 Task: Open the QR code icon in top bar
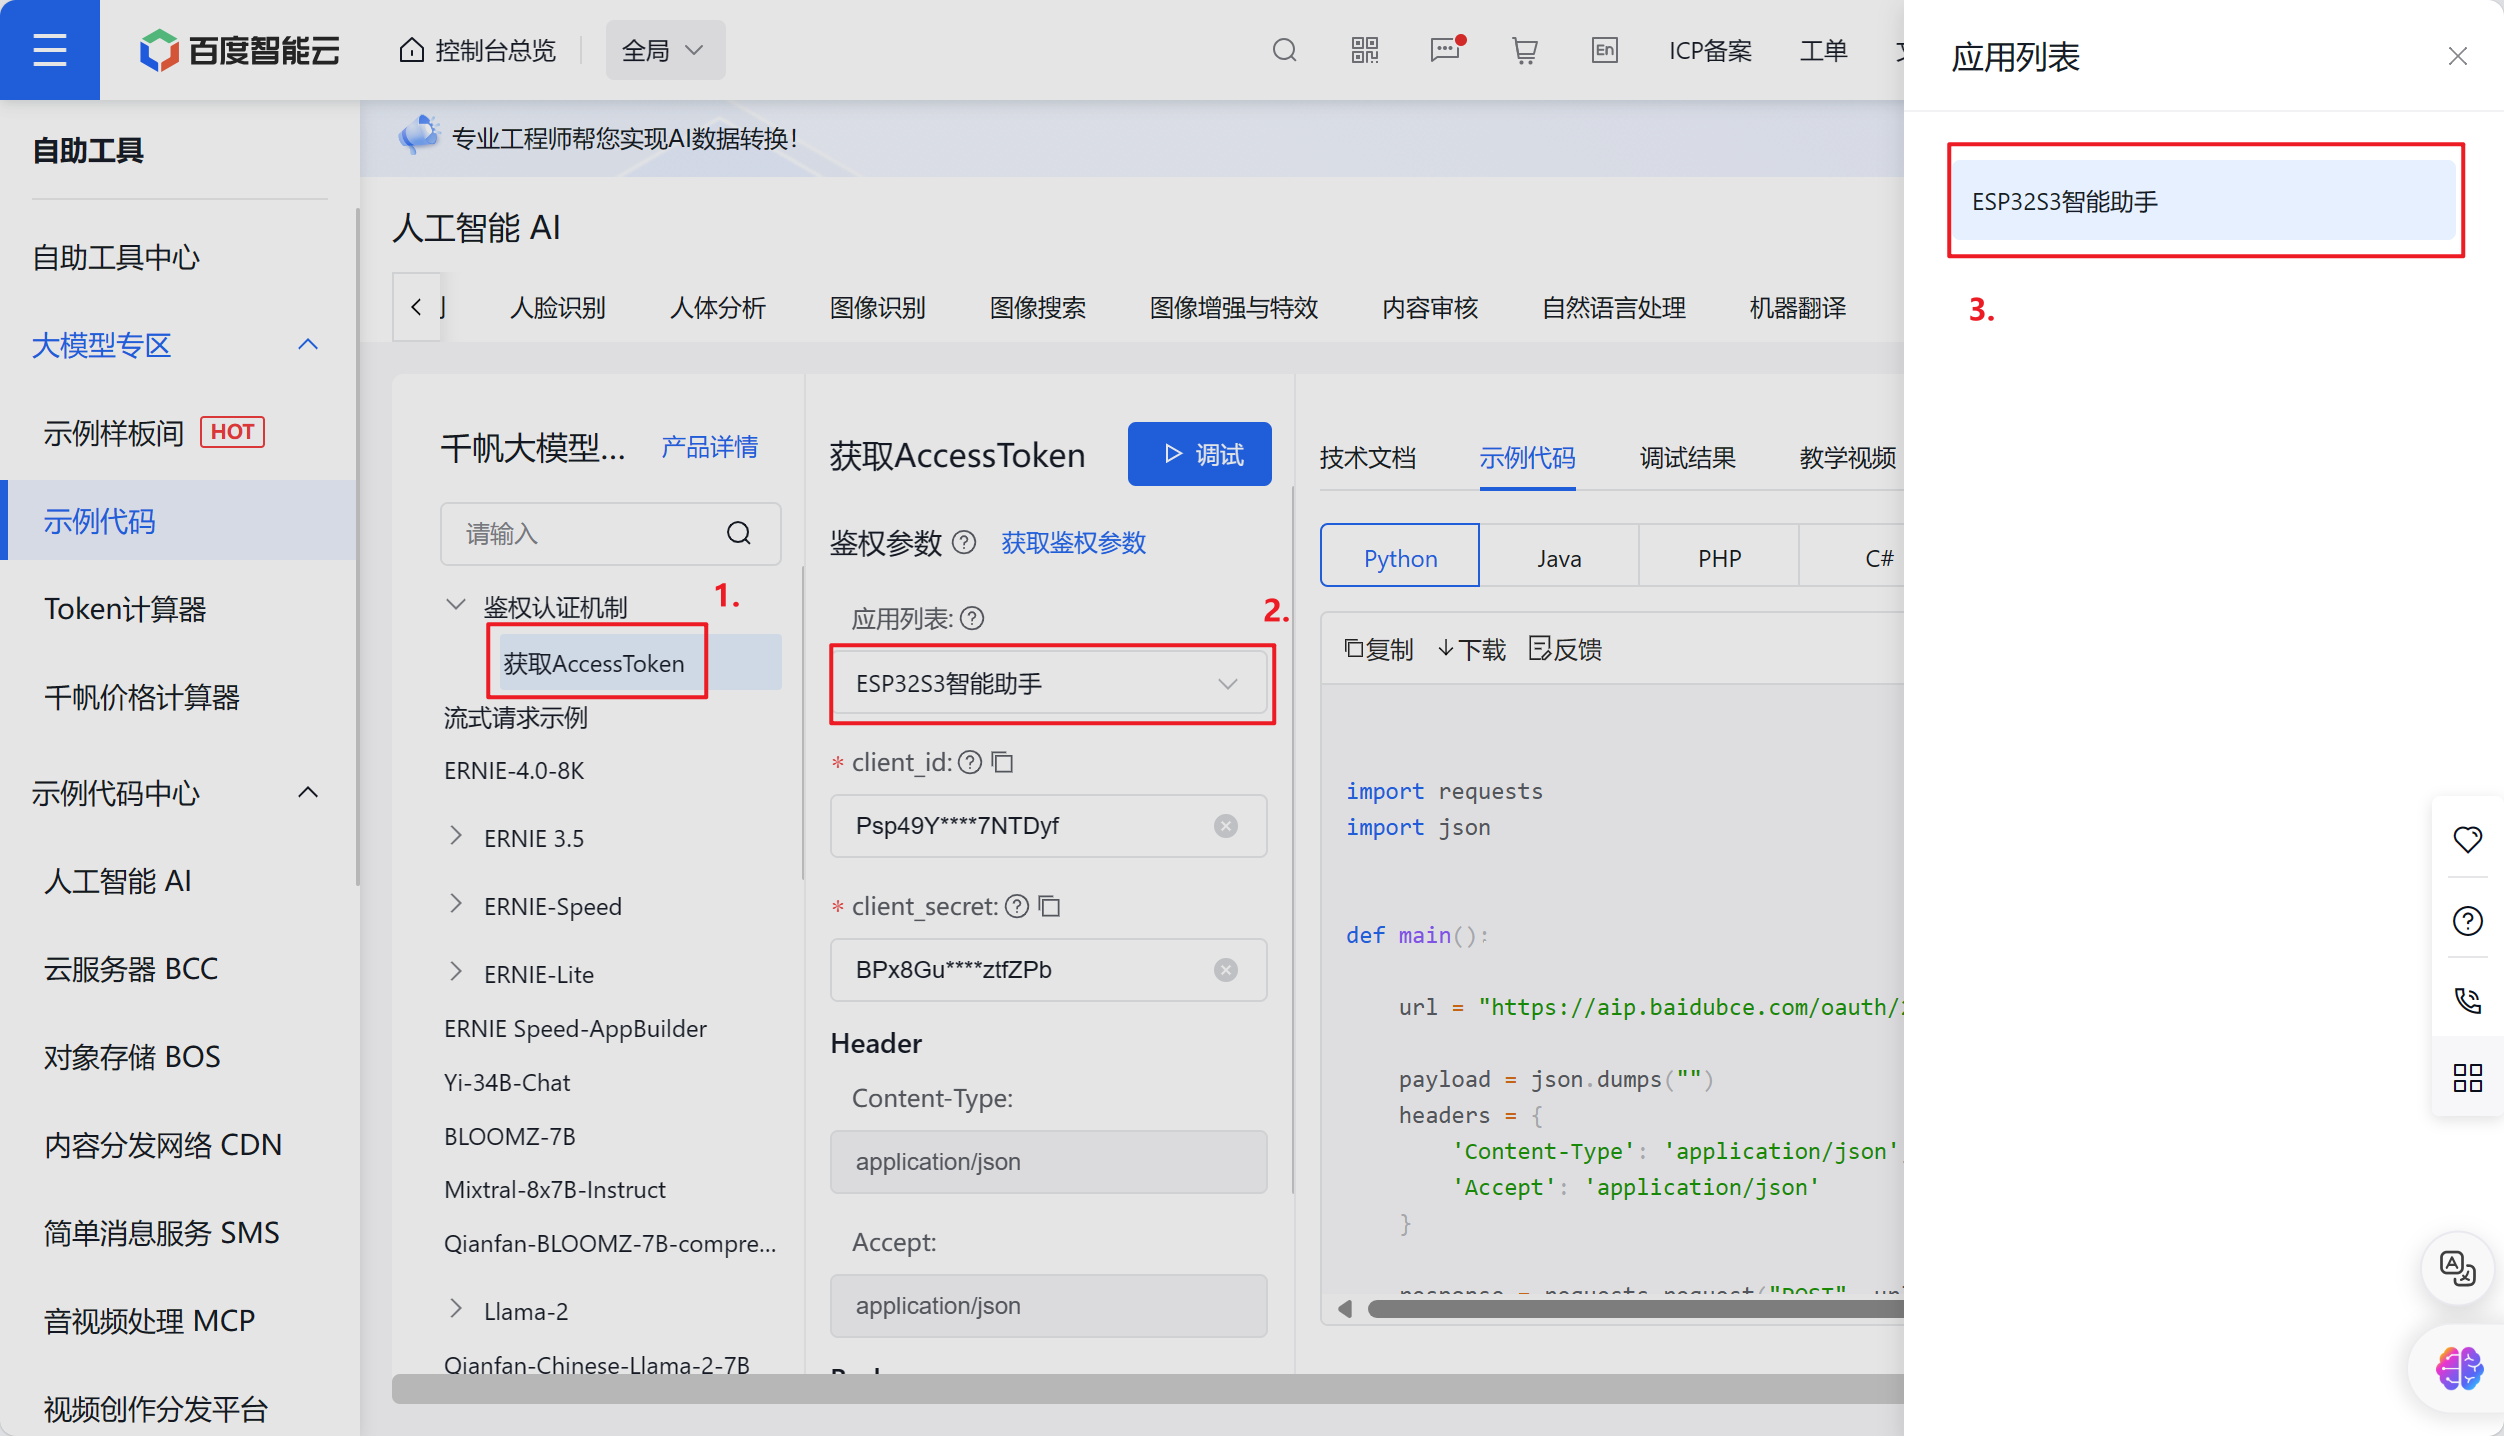(x=1364, y=50)
